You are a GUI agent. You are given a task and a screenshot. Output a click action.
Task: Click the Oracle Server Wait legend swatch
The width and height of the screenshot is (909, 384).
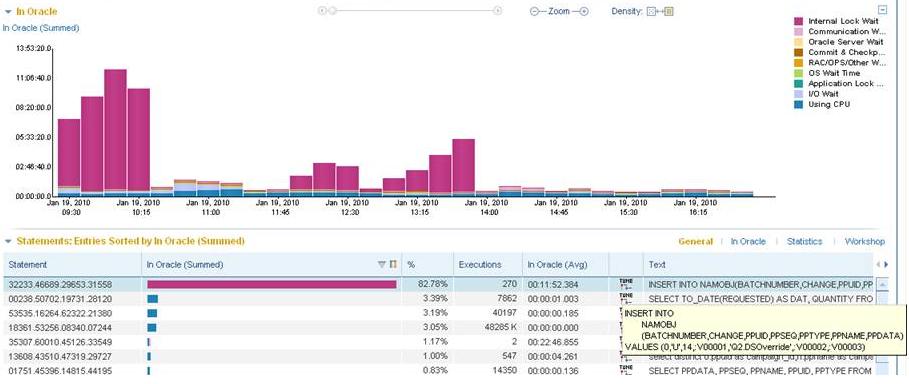[798, 42]
